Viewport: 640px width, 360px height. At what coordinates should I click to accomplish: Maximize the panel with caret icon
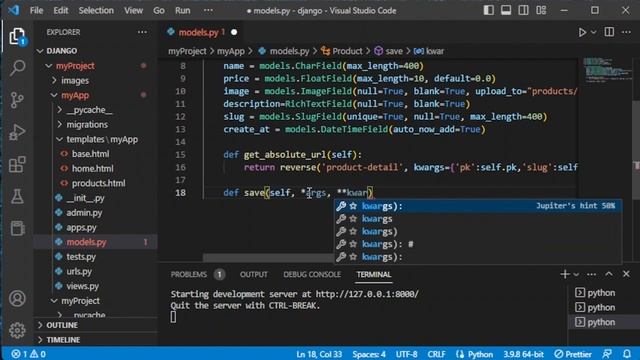coord(609,274)
